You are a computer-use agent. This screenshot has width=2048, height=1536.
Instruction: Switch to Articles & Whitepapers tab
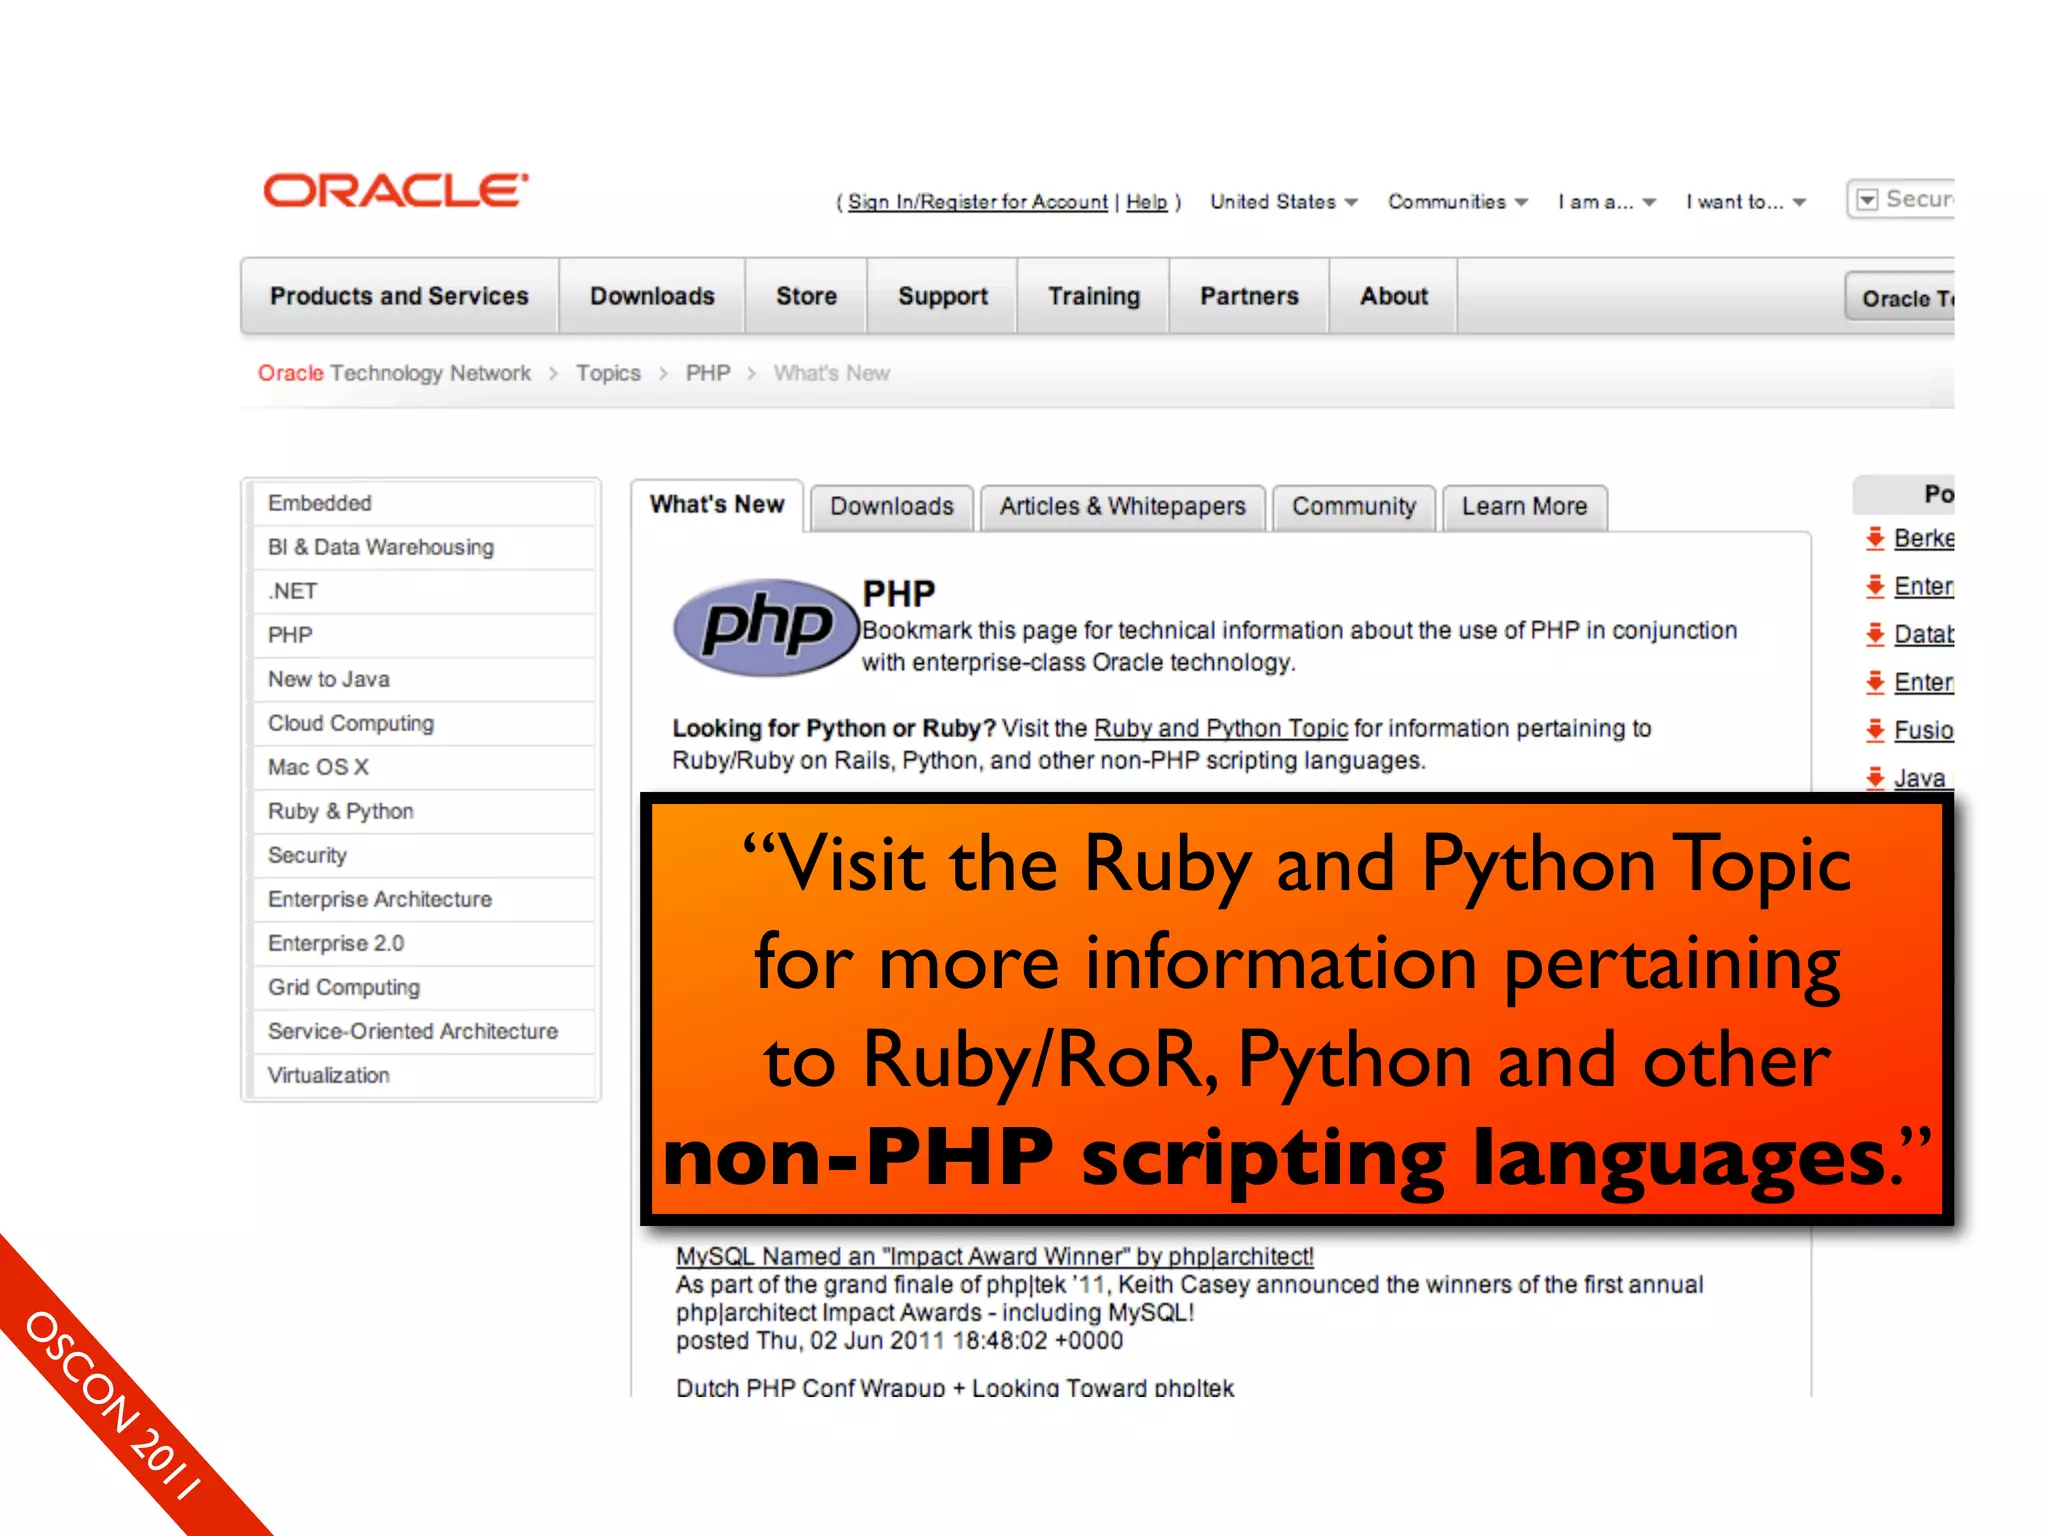[x=1123, y=507]
